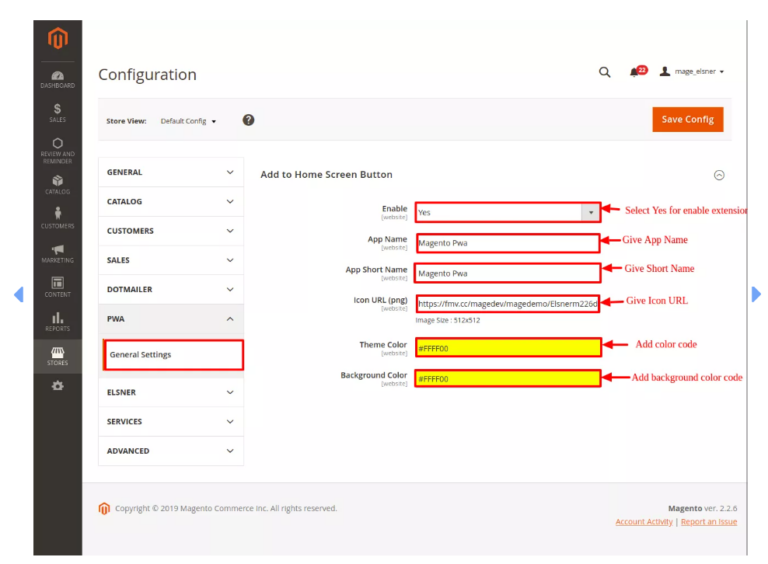Open the Dashboard sidebar icon
This screenshot has height=564, width=768.
click(x=58, y=79)
